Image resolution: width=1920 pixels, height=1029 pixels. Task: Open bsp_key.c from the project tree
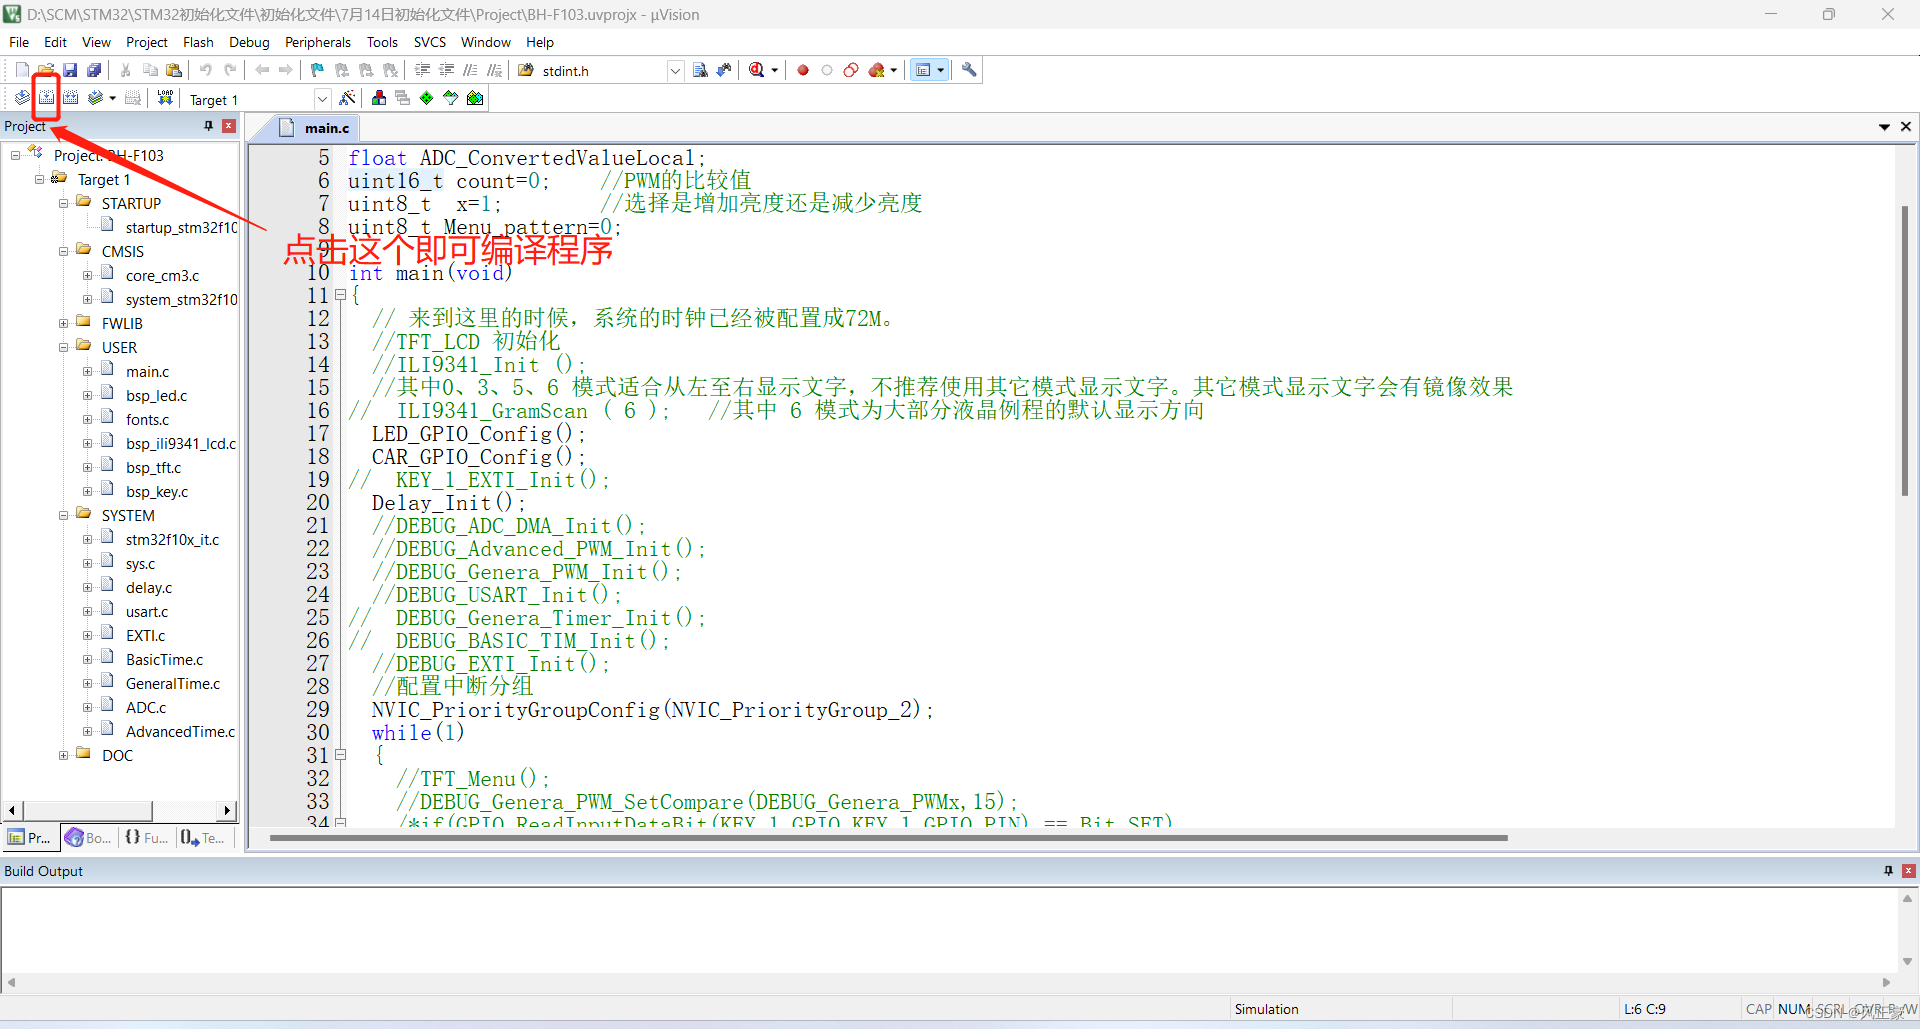[x=156, y=491]
